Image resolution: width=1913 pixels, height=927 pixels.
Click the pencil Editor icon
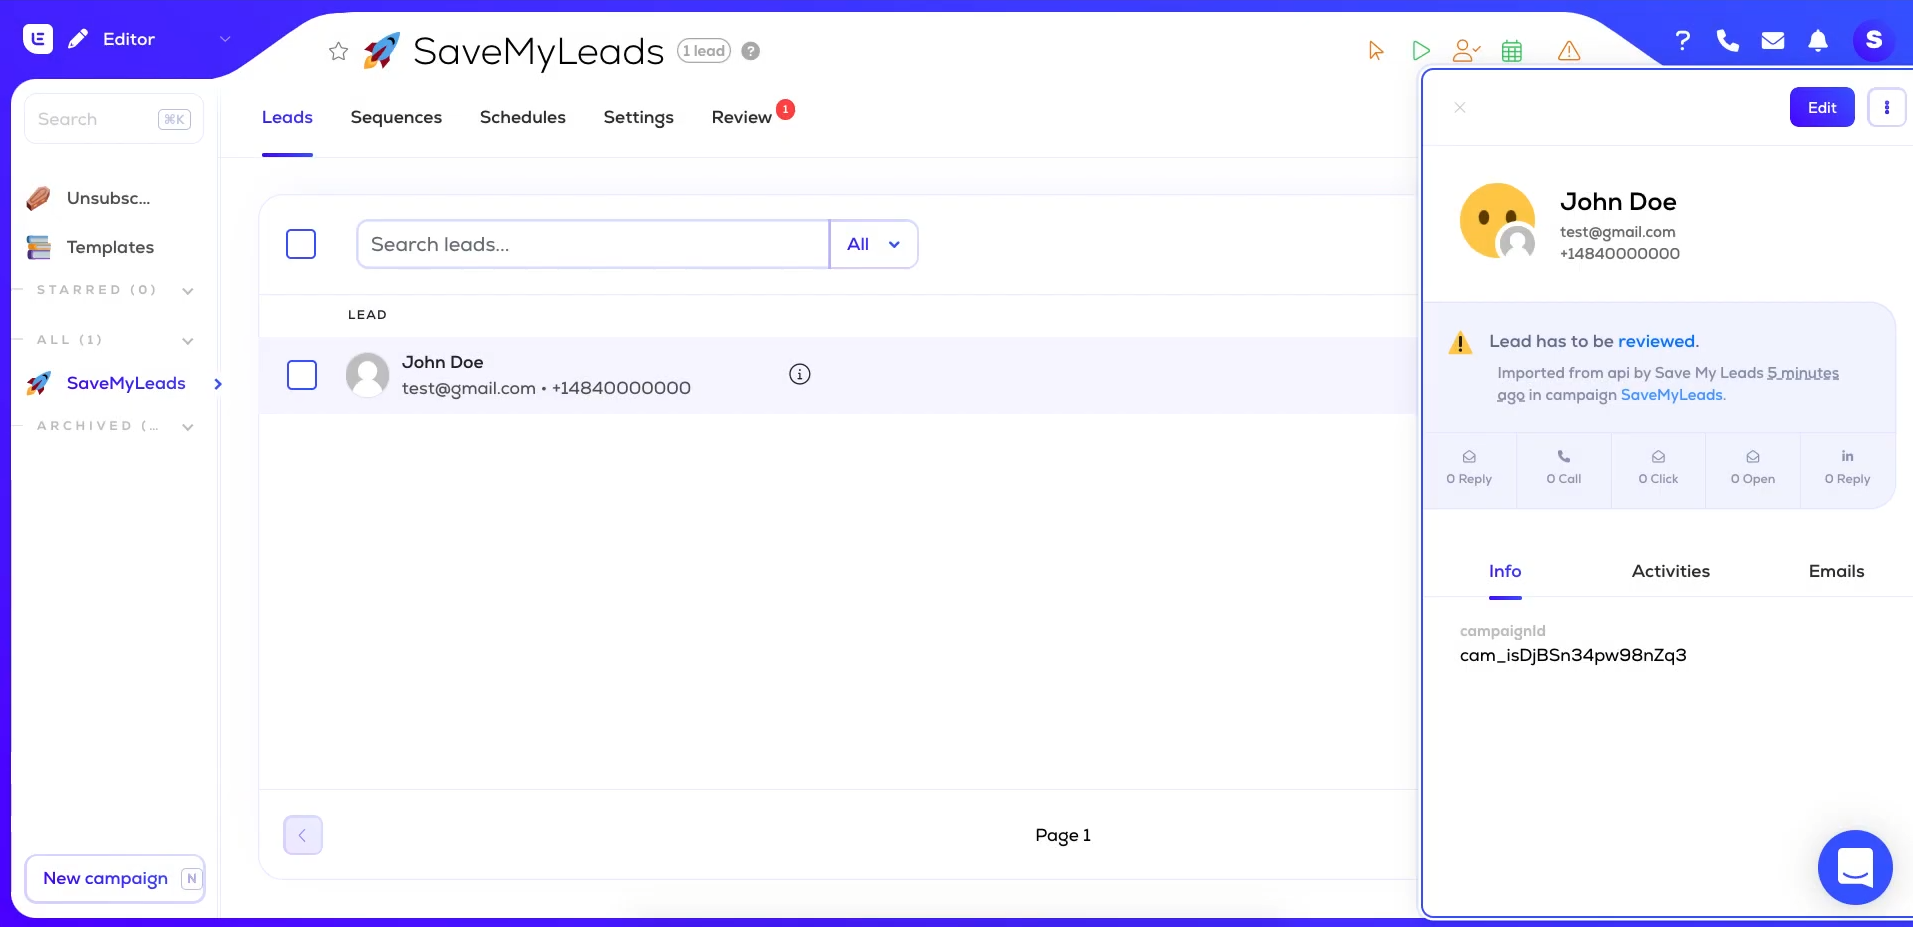click(78, 39)
